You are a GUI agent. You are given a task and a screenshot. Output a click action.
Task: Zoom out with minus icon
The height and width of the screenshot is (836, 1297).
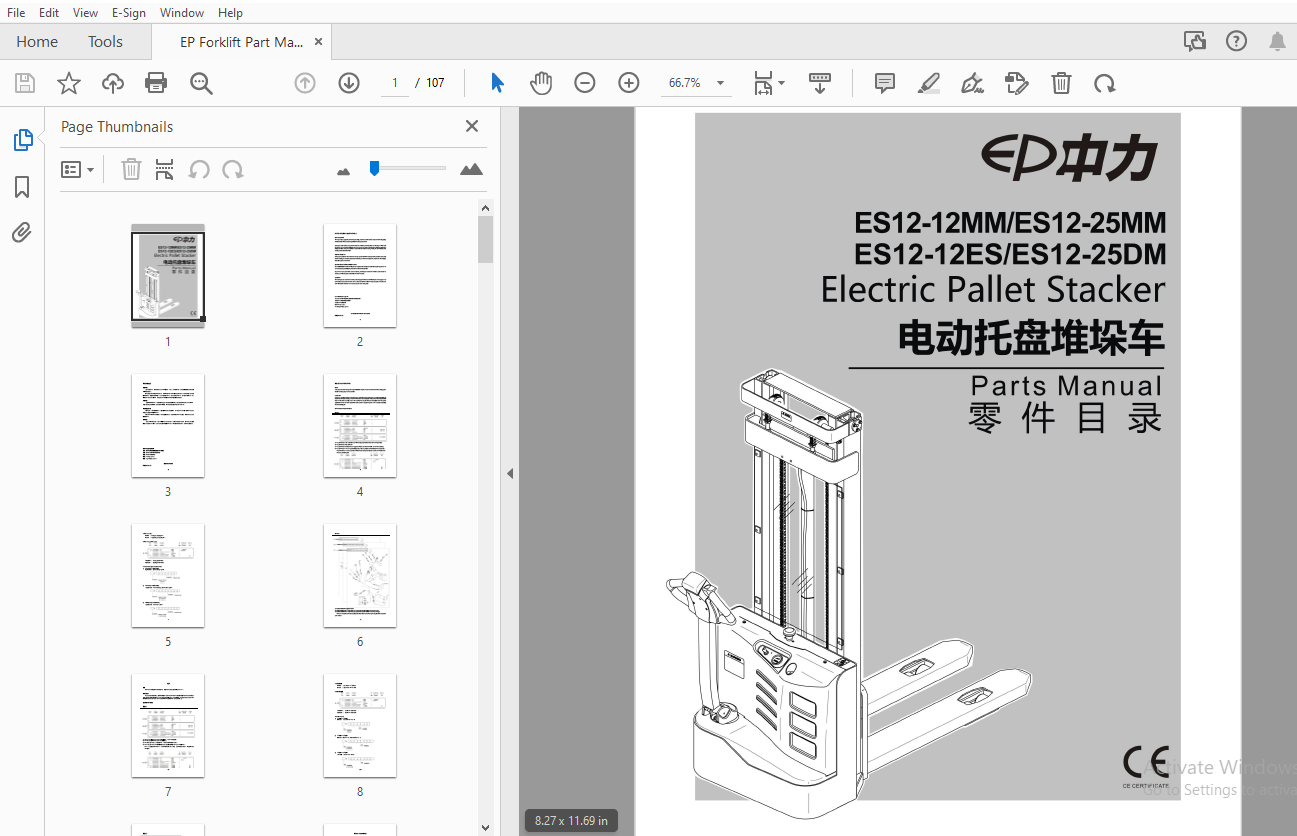tap(585, 83)
